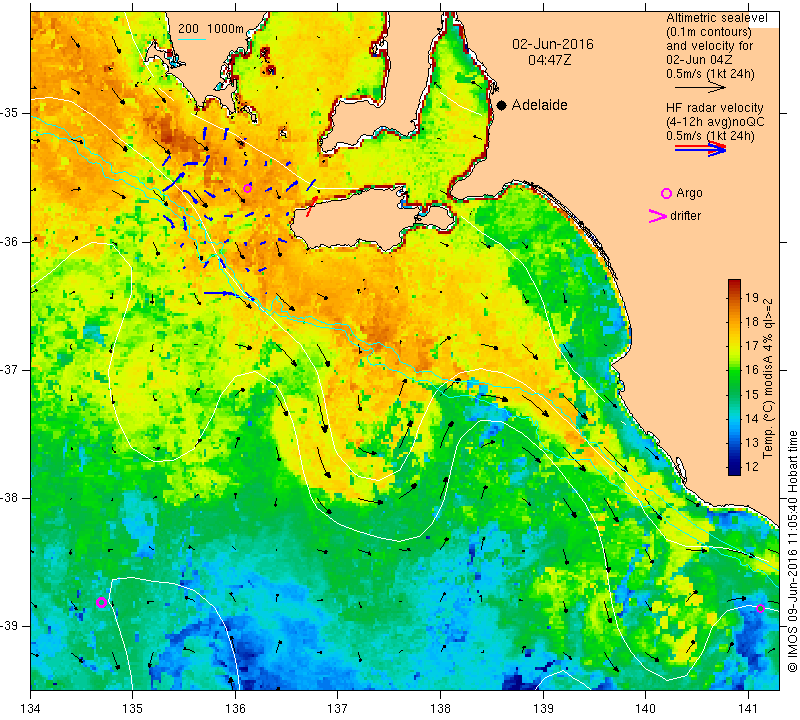
Task: Click the dark blue bottom of color bar
Action: 734,470
